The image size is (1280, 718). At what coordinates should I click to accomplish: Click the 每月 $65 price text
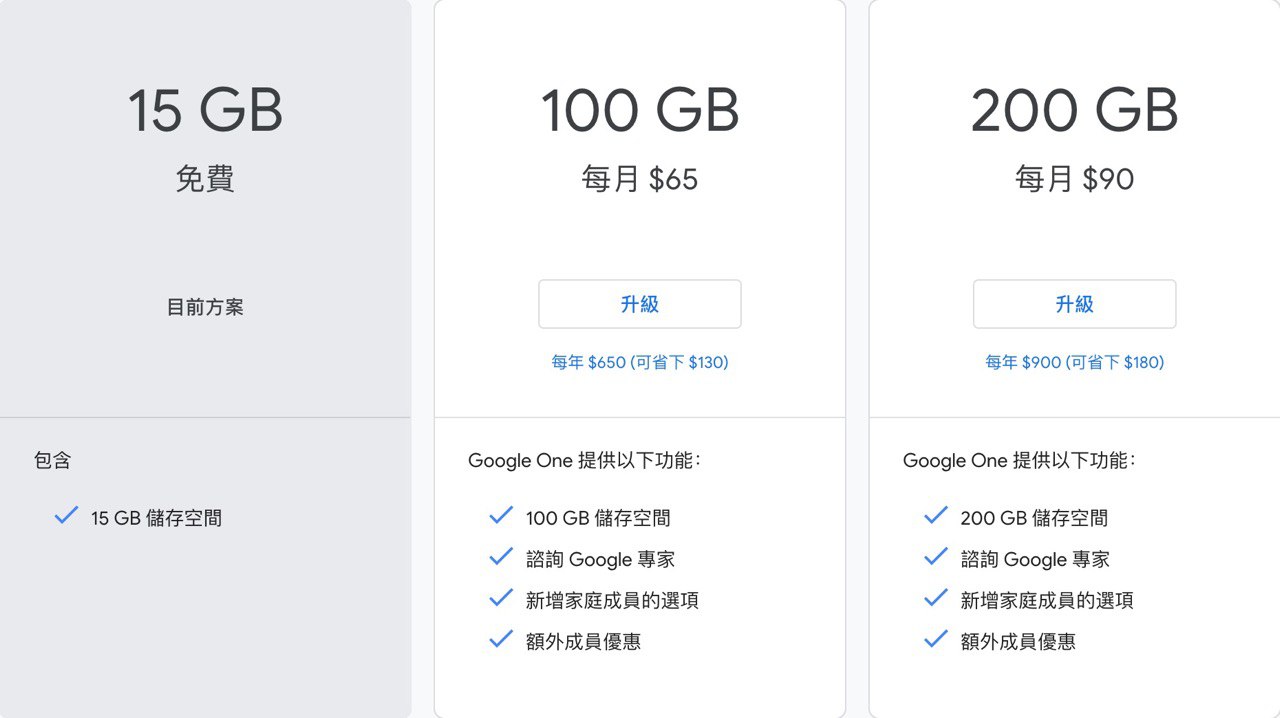640,179
